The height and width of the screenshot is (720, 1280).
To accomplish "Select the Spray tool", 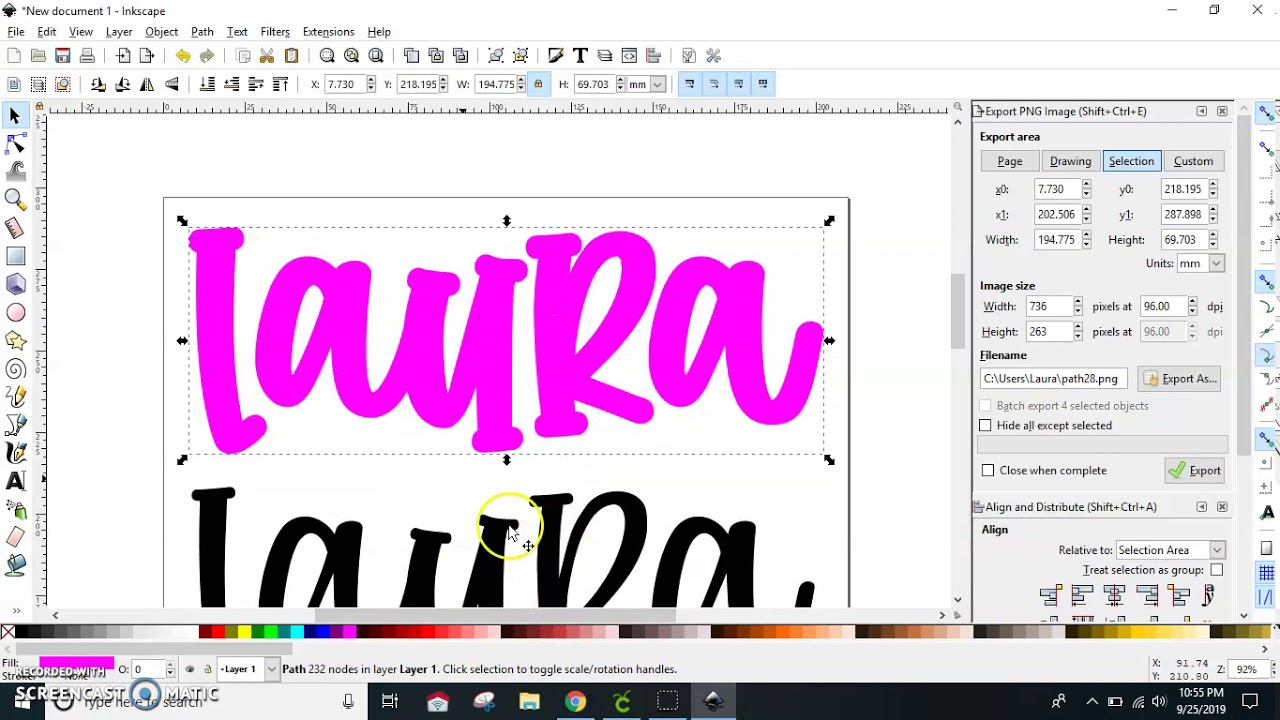I will coord(15,510).
